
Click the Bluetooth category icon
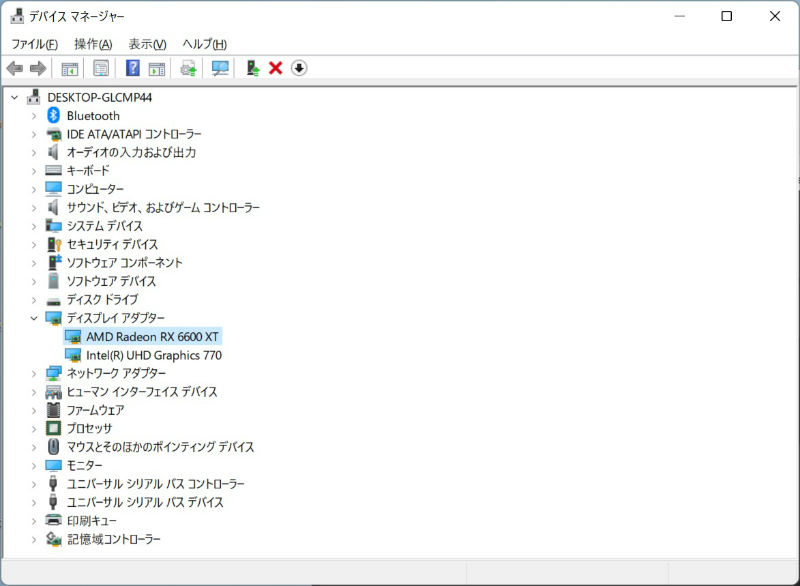pyautogui.click(x=54, y=115)
